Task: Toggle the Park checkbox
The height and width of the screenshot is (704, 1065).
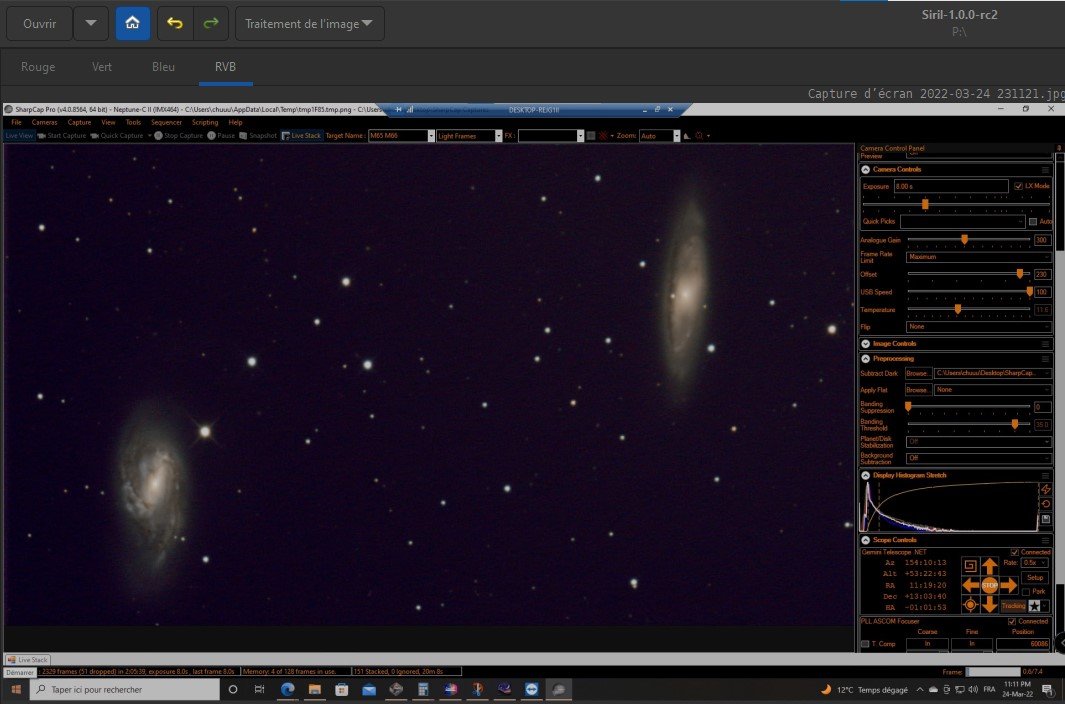Action: coord(1026,592)
